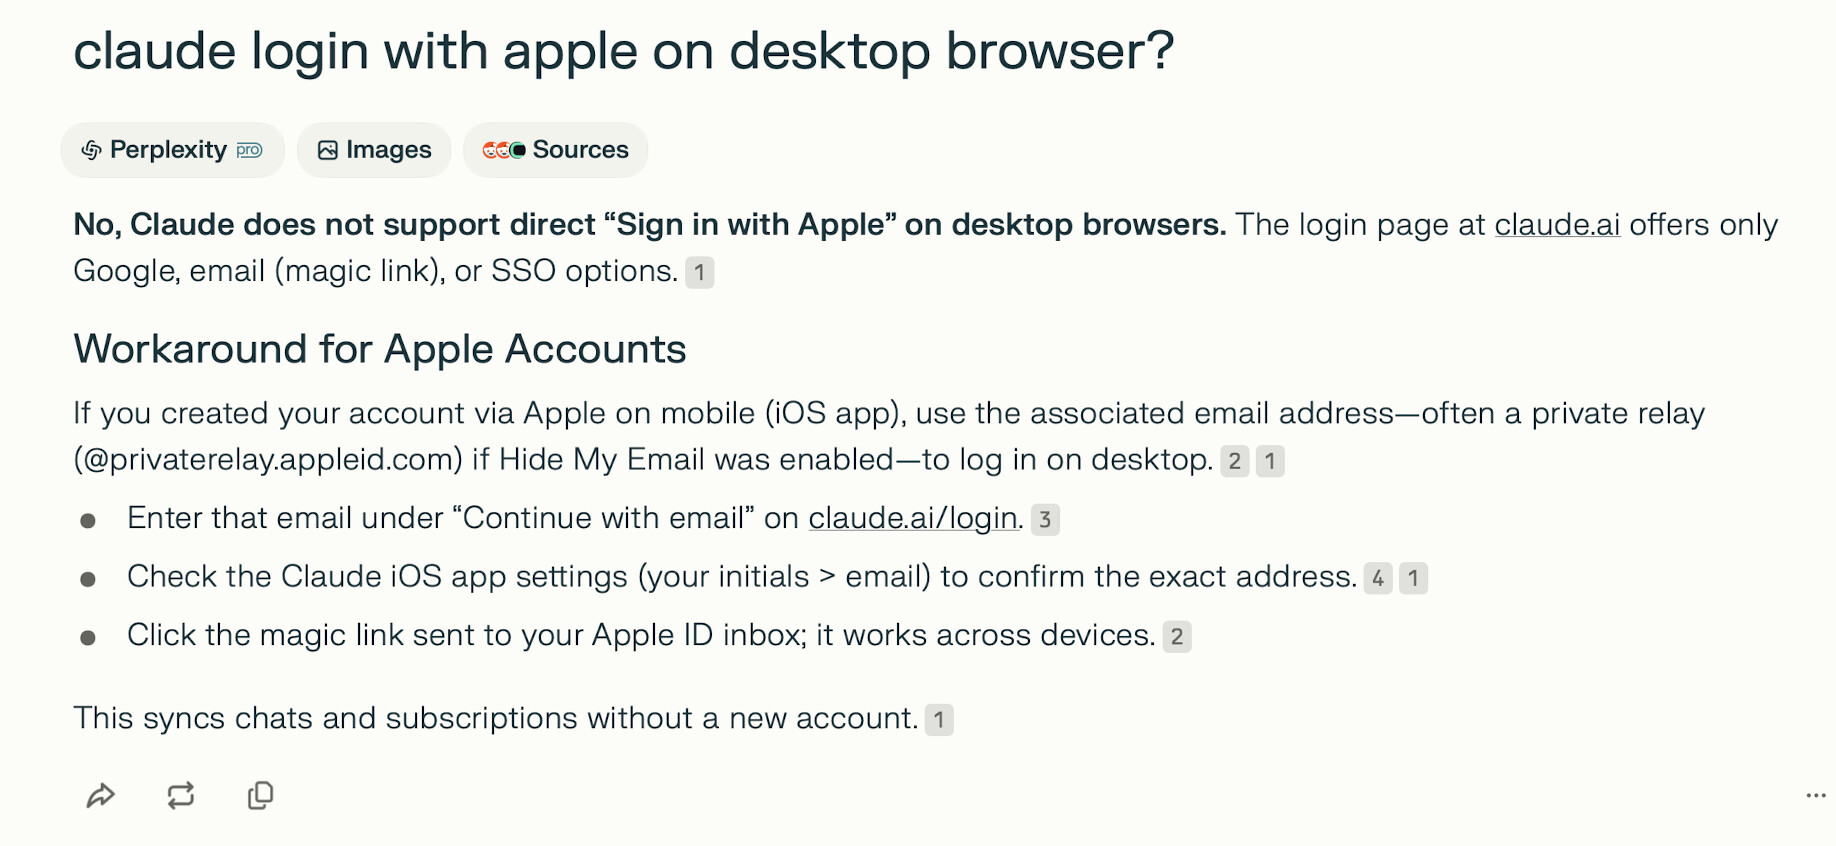Click the Pro badge beside Perplexity
1836x846 pixels.
point(249,150)
